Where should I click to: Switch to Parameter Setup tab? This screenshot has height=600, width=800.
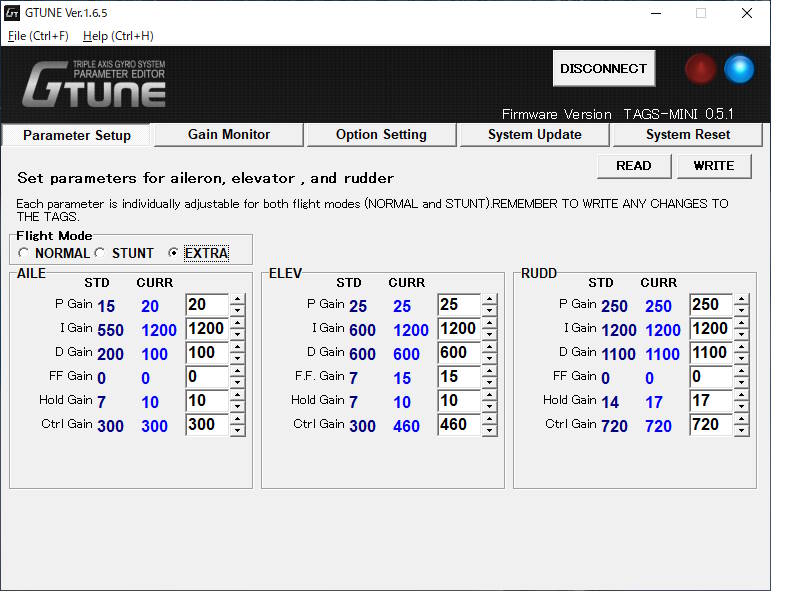click(77, 135)
